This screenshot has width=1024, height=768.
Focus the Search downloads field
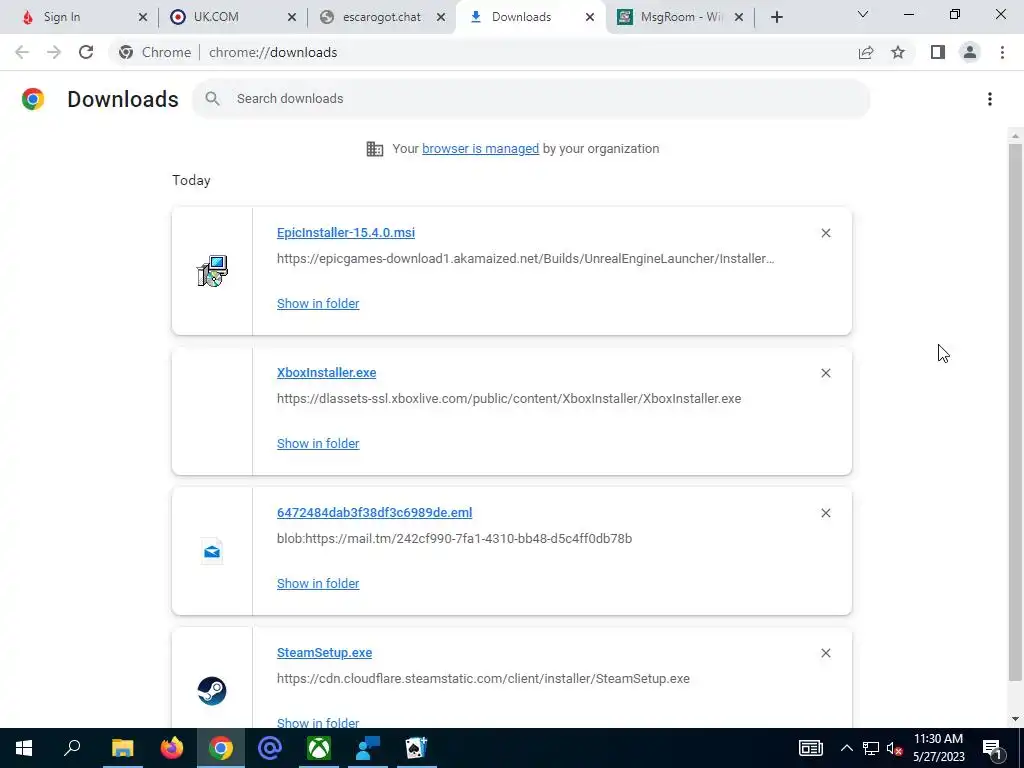(x=531, y=99)
